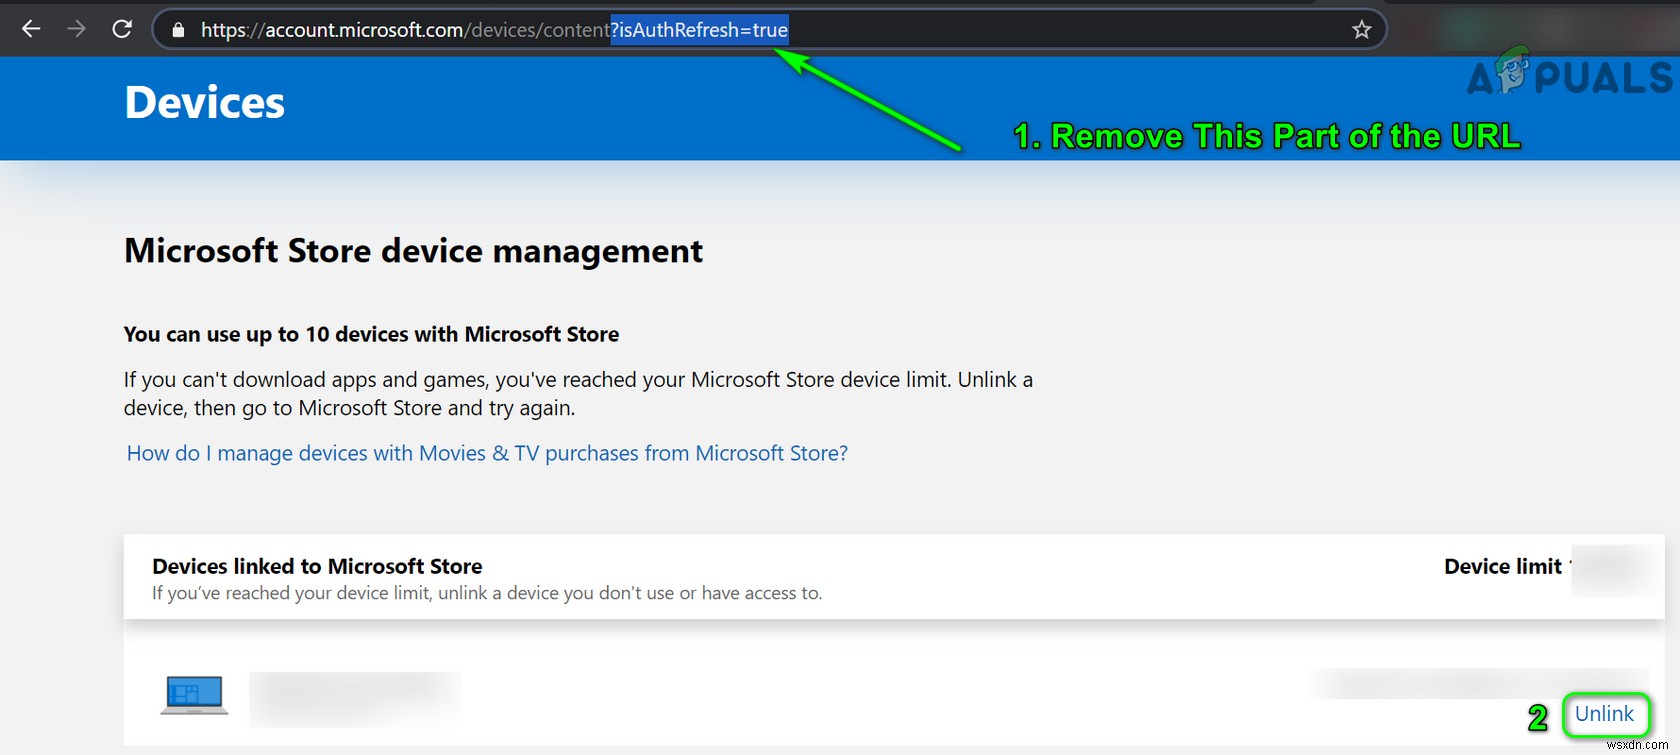Click the 'If you can't download apps and games' paragraph
Screen dimensions: 1680x755
(578, 394)
